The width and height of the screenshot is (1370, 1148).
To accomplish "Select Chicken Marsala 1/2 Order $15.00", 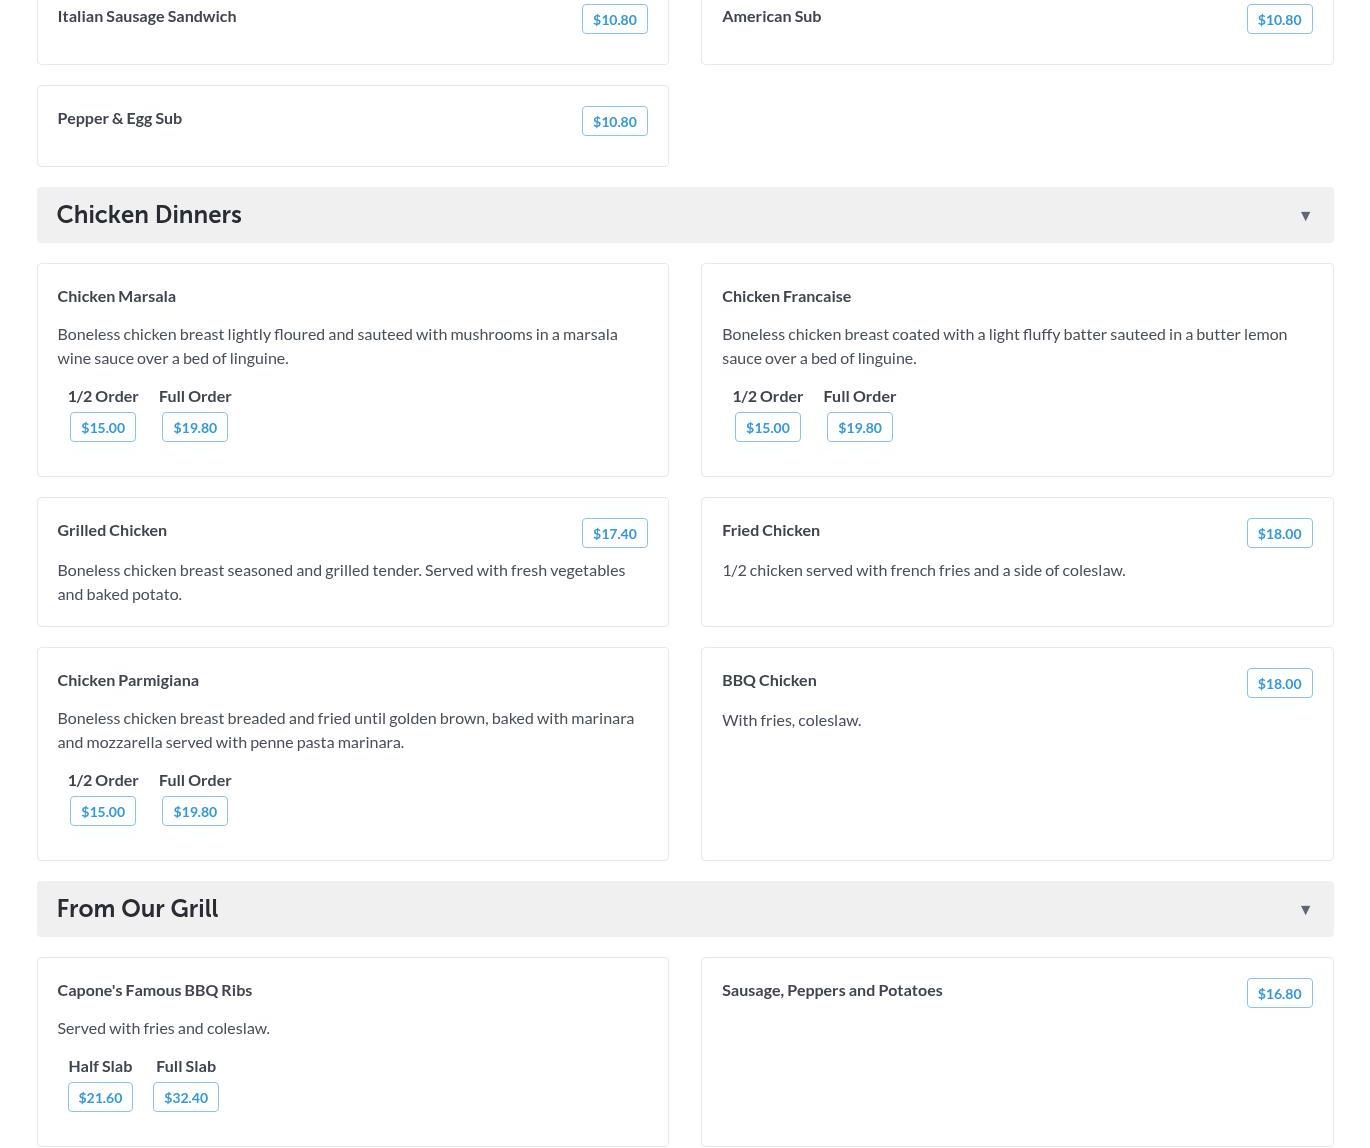I will 103,428.
